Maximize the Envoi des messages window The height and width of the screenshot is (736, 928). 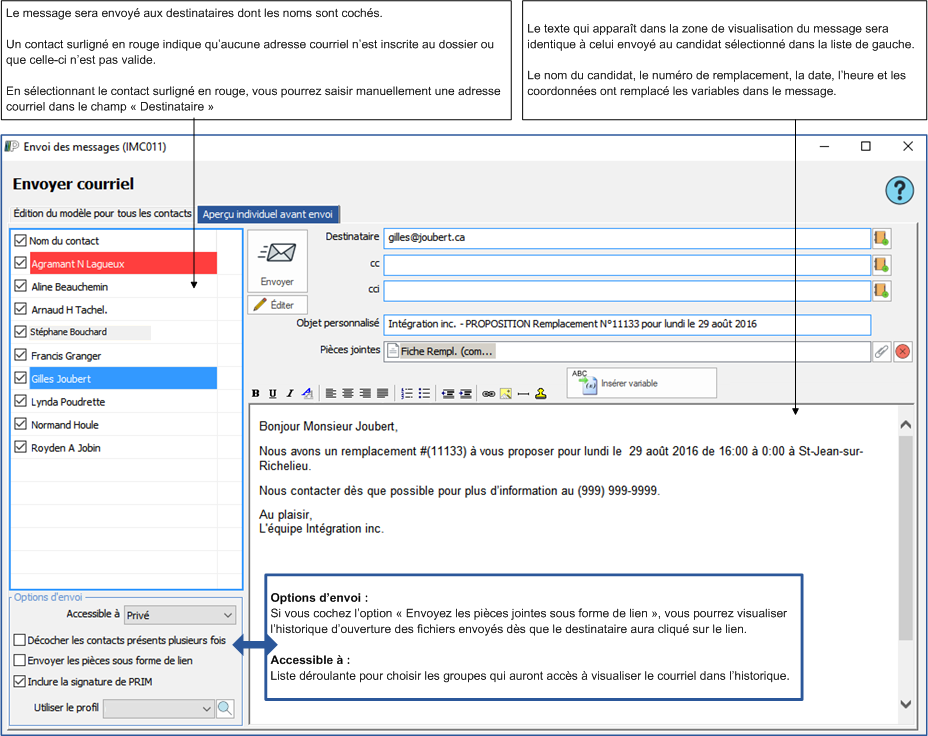tap(865, 146)
